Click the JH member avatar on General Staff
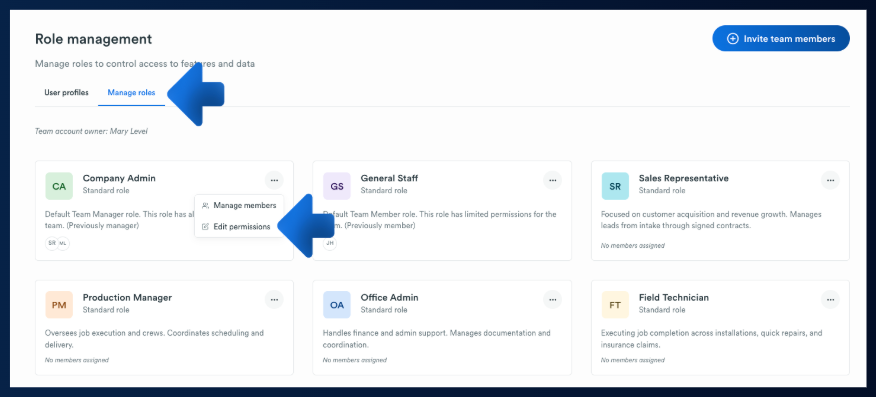876x397 pixels. (330, 243)
